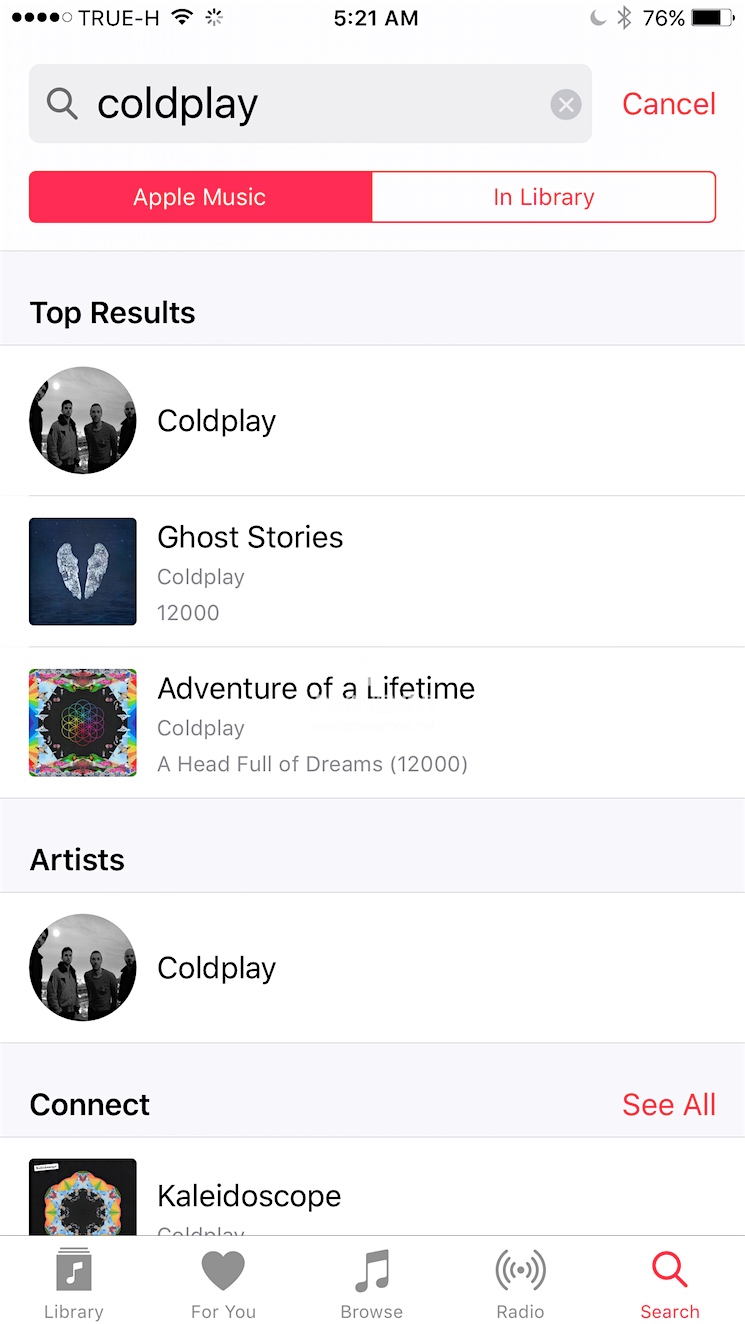This screenshot has height=1324, width=745.
Task: Tap the Wi-Fi status icon
Action: pyautogui.click(x=181, y=18)
